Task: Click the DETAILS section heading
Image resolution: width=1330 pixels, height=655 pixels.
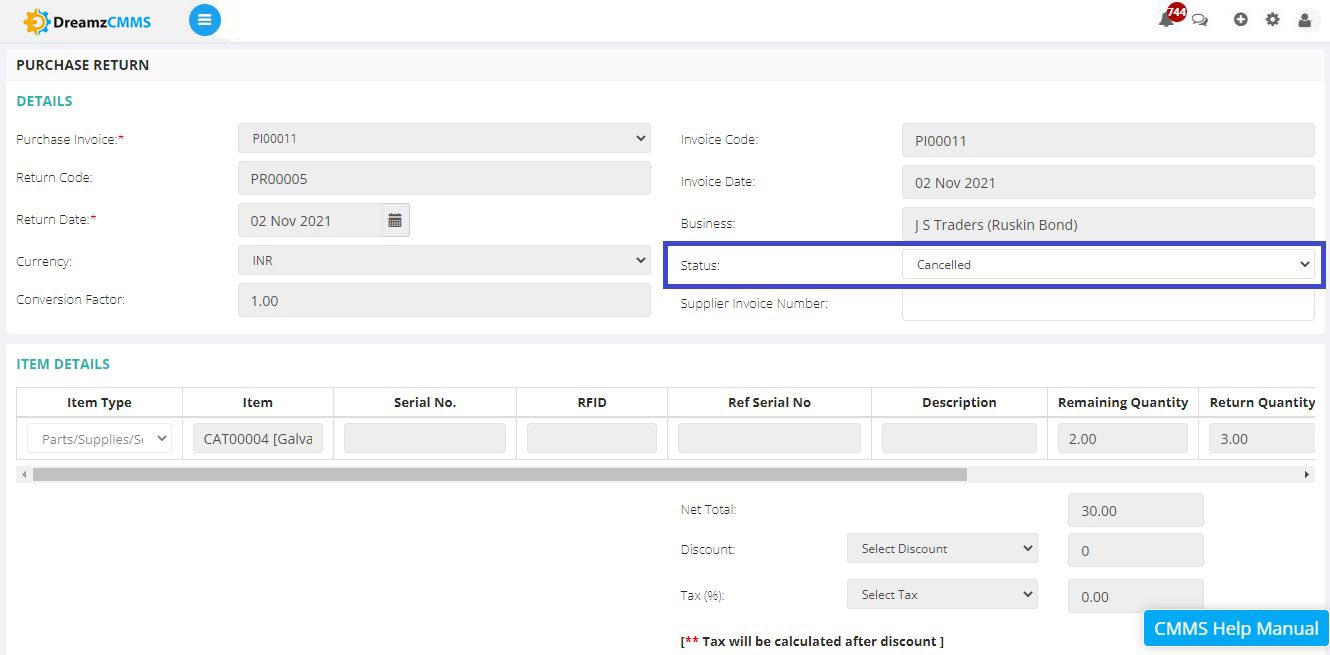Action: pos(44,101)
